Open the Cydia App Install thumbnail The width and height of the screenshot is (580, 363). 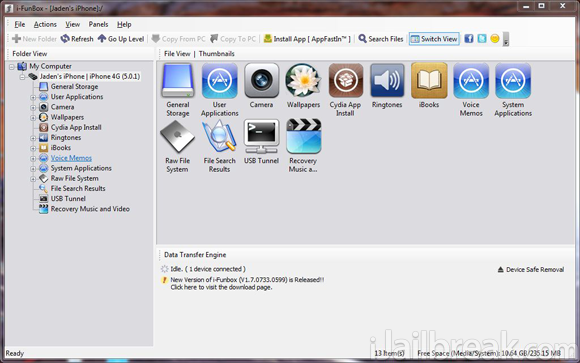(345, 81)
